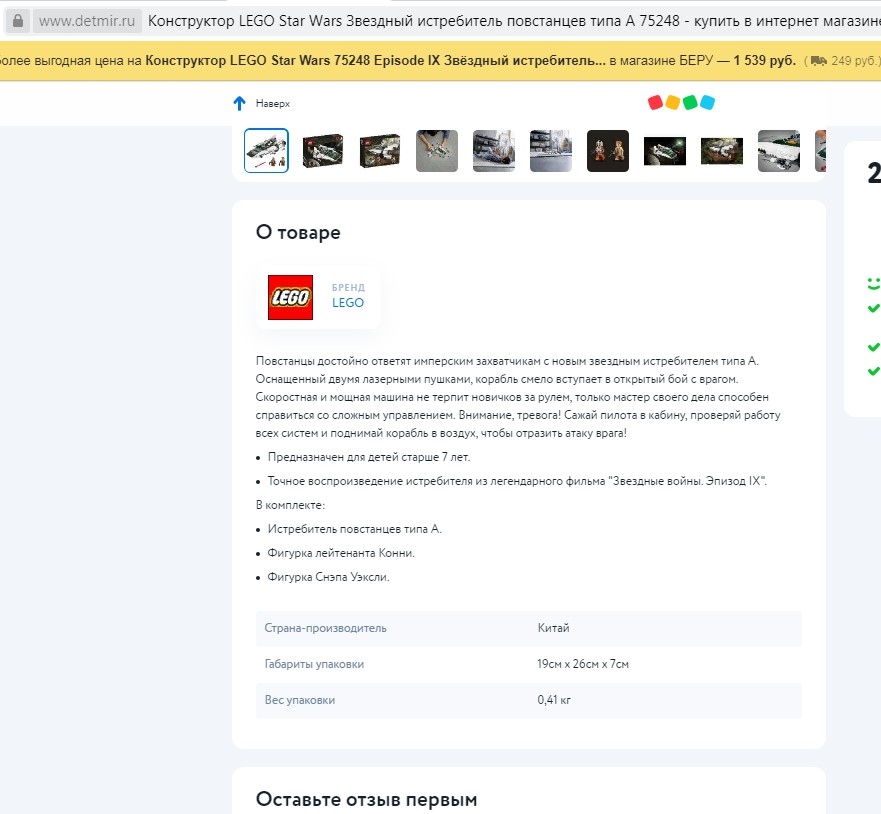Image resolution: width=881 pixels, height=814 pixels.
Task: Select the second thumbnail showing box front
Action: (323, 151)
